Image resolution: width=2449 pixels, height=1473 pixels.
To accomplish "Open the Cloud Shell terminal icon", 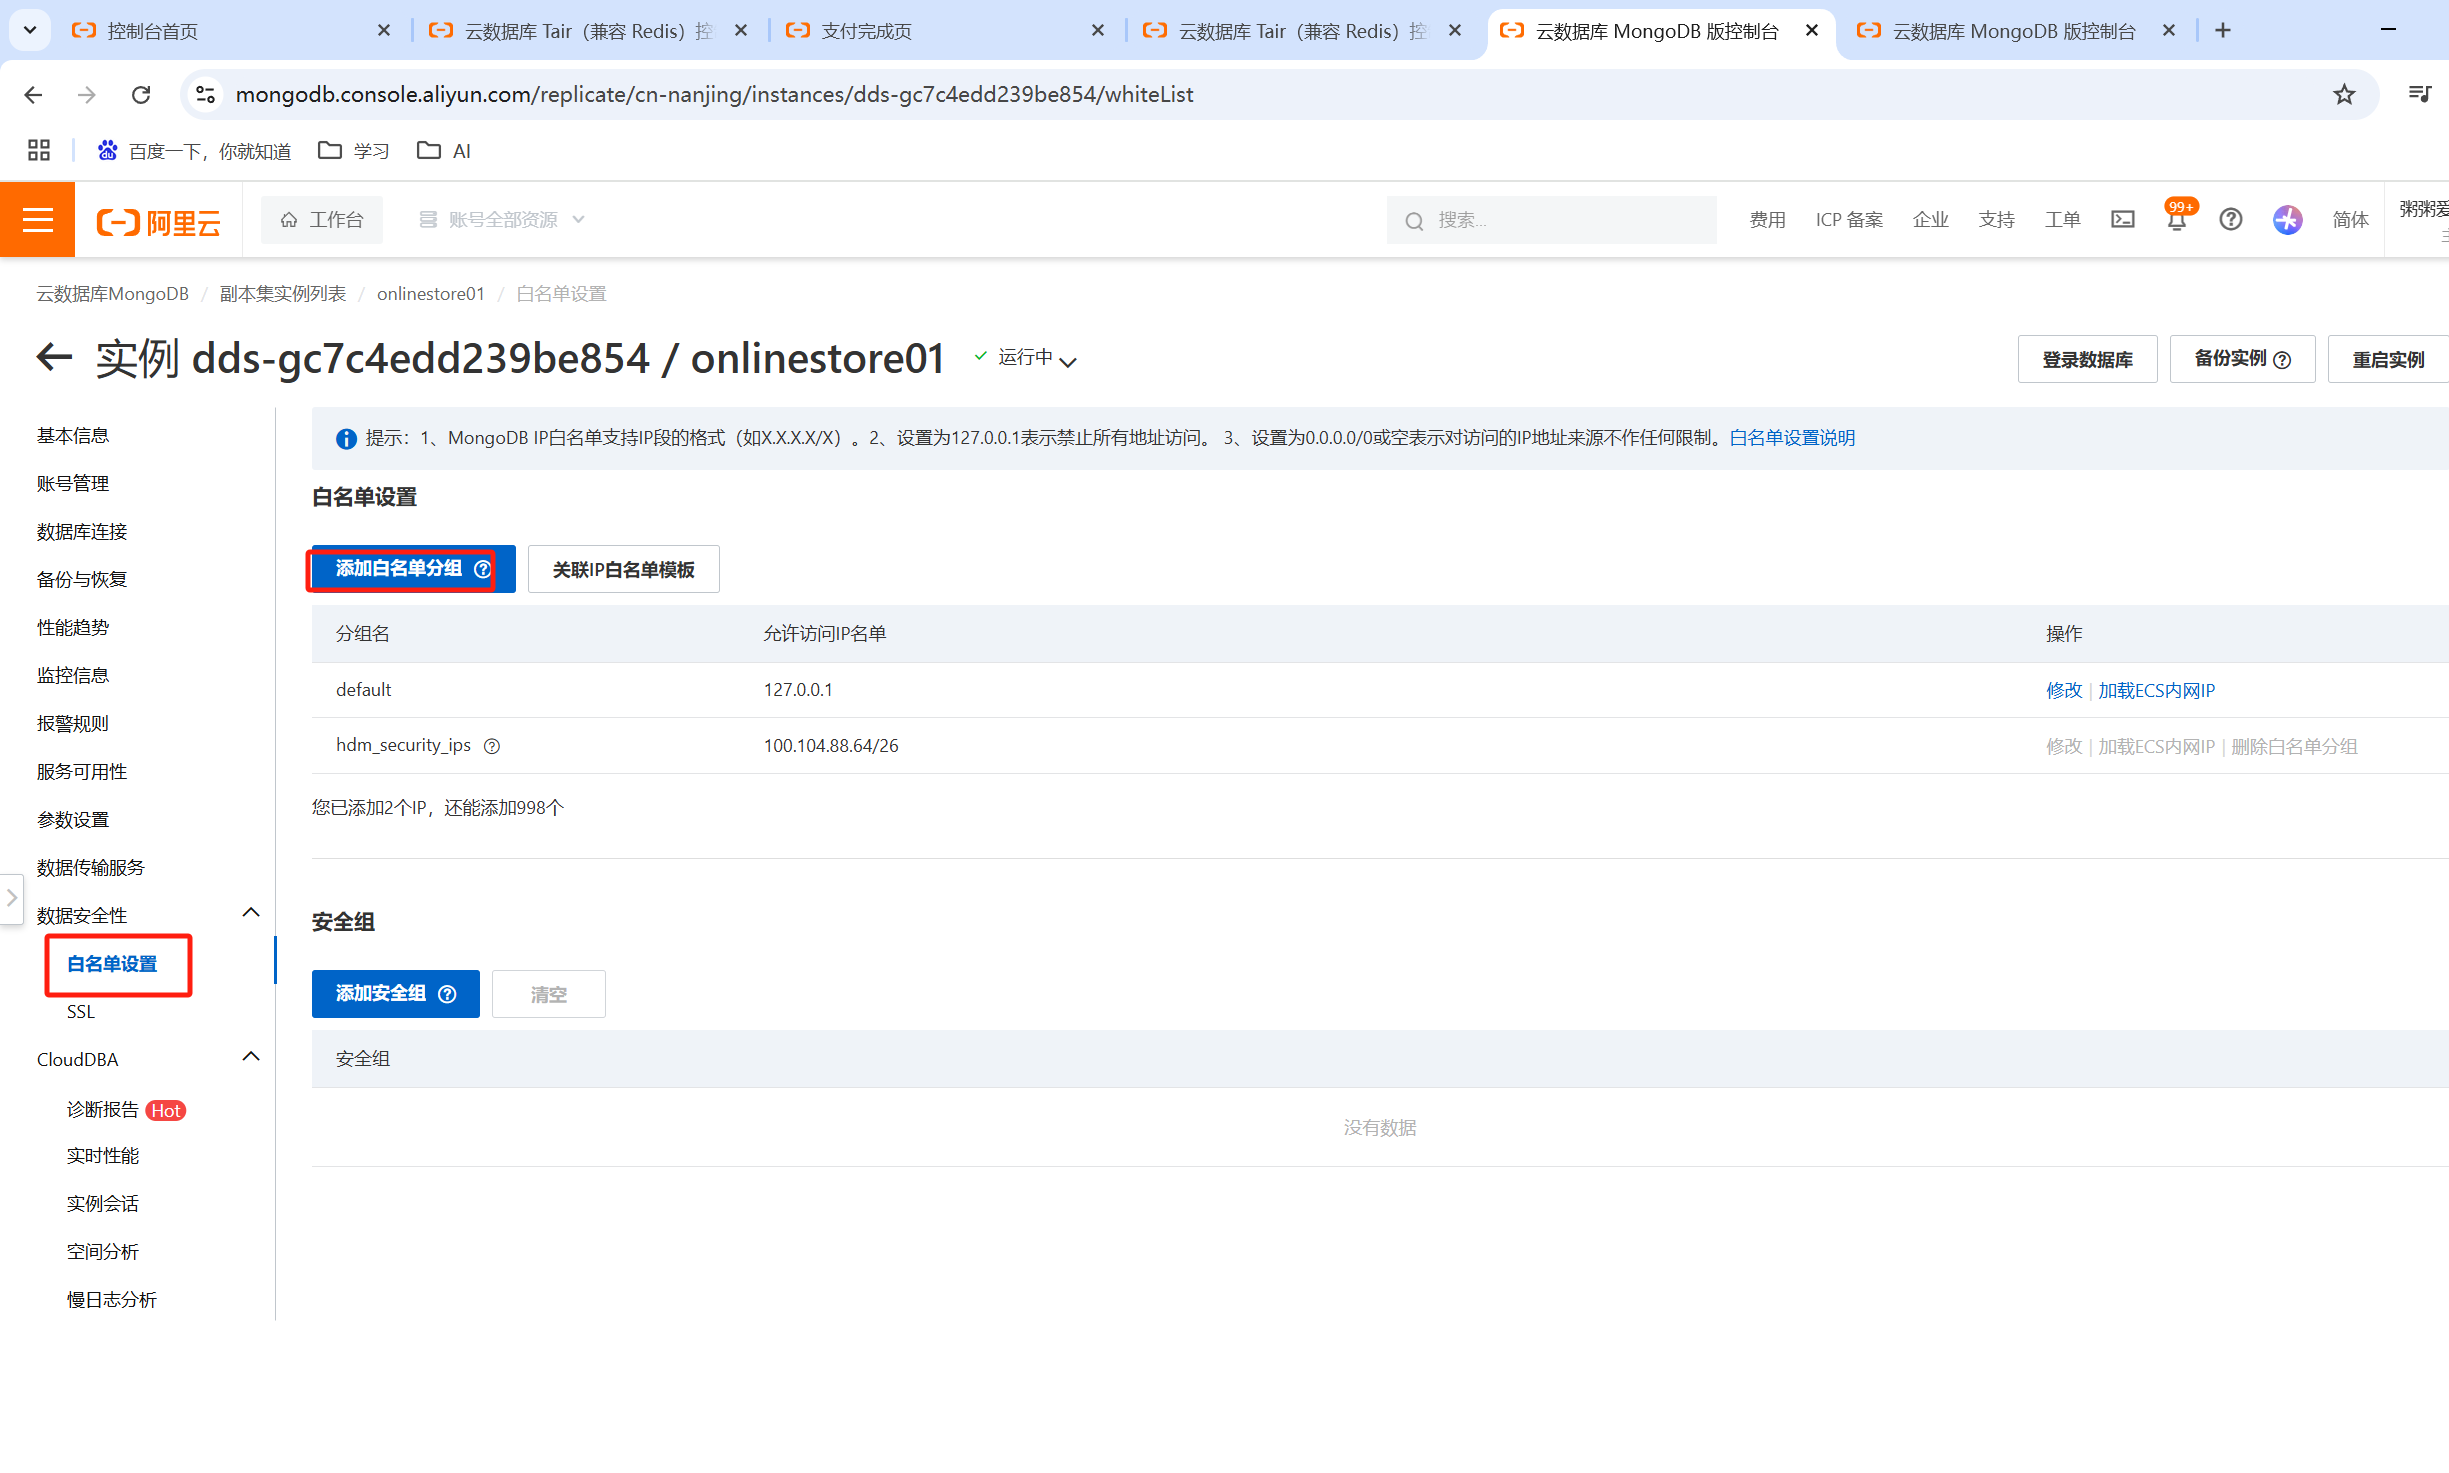I will pos(2123,219).
